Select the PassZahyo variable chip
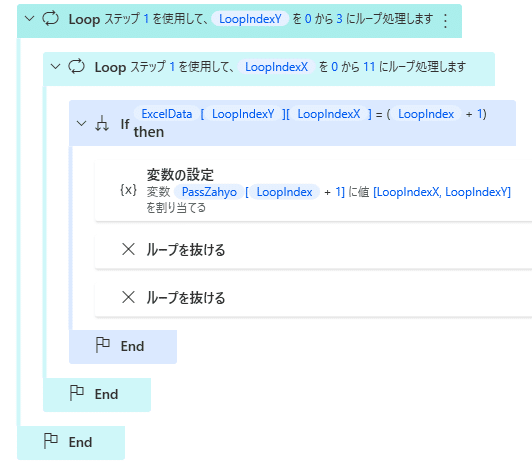Viewport: 532px width, 462px height. (209, 192)
